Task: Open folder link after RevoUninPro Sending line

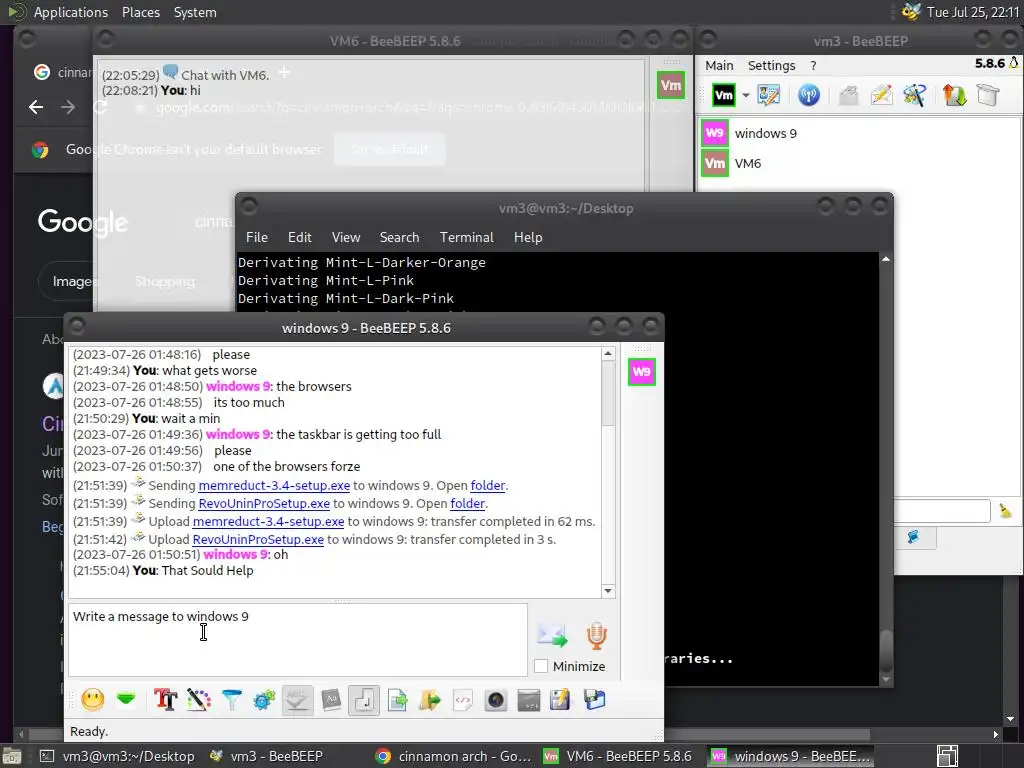Action: coord(468,504)
